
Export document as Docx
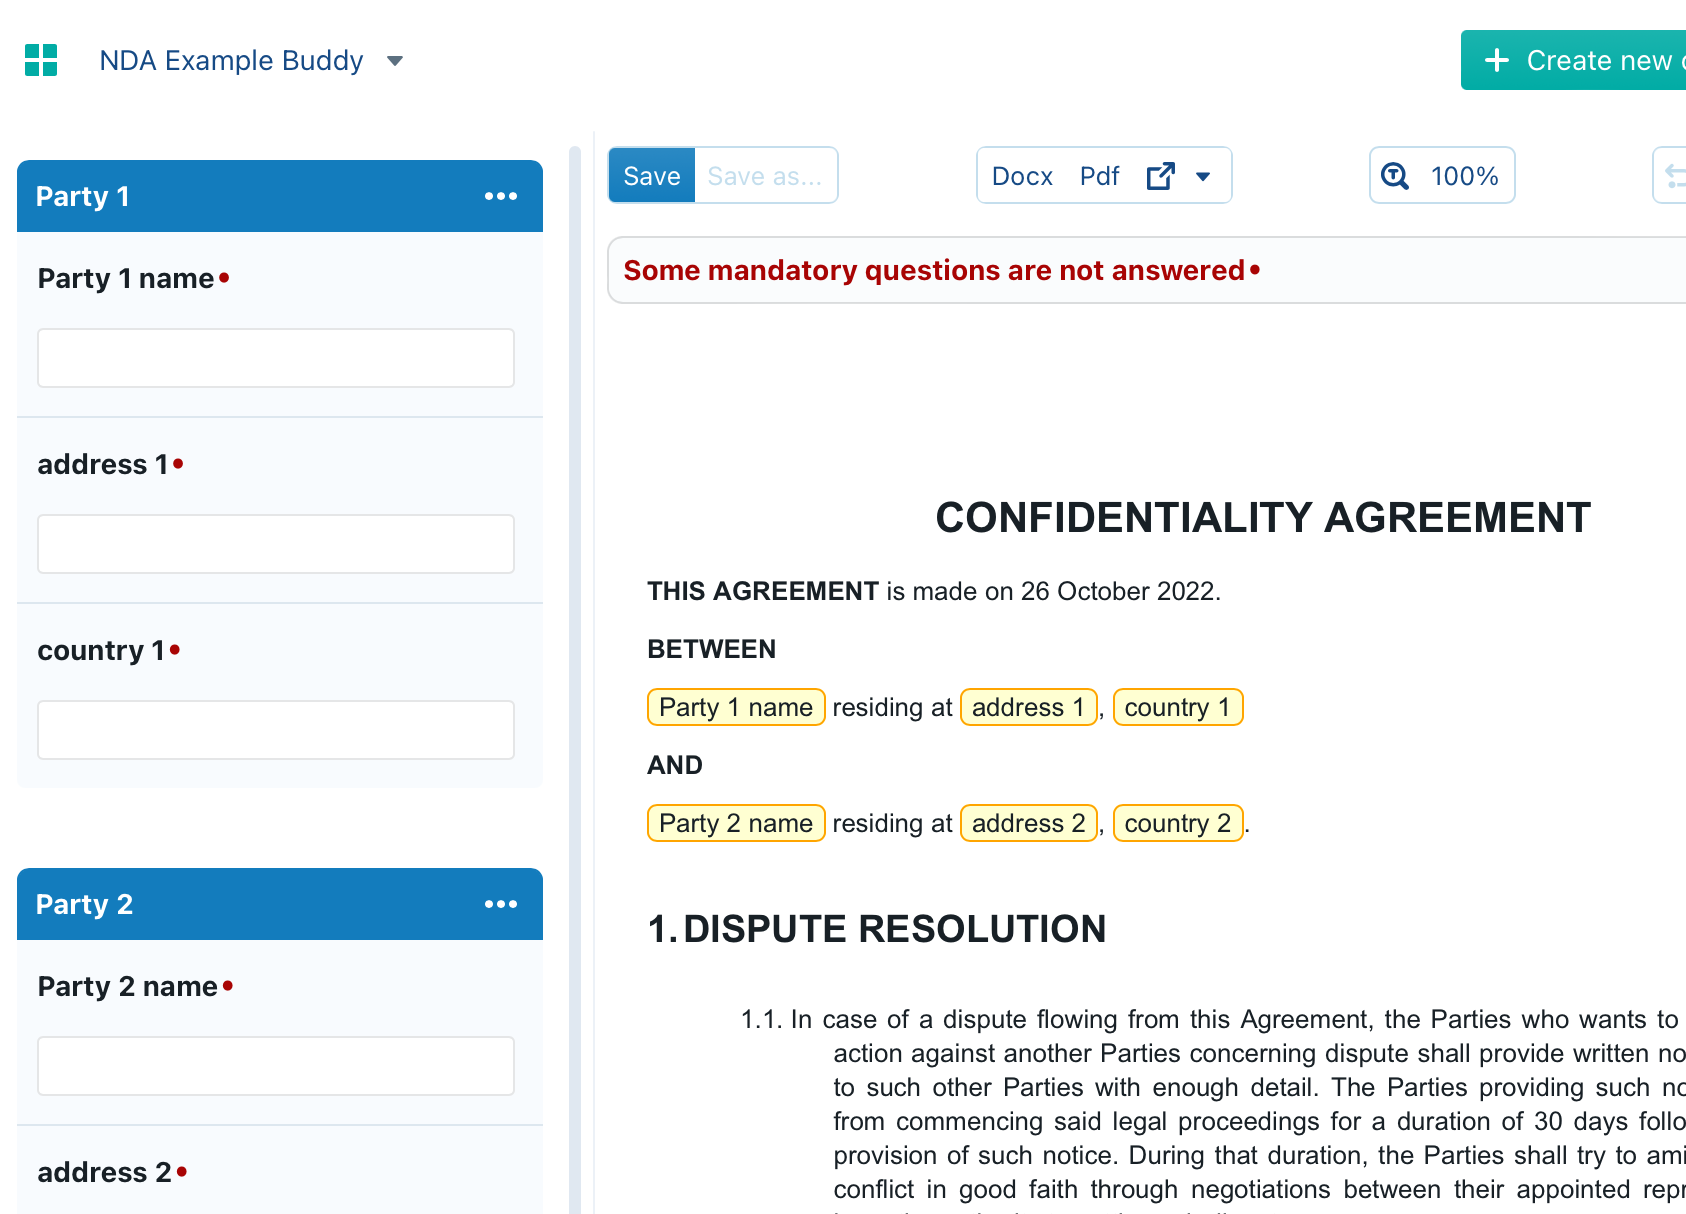pos(1021,176)
